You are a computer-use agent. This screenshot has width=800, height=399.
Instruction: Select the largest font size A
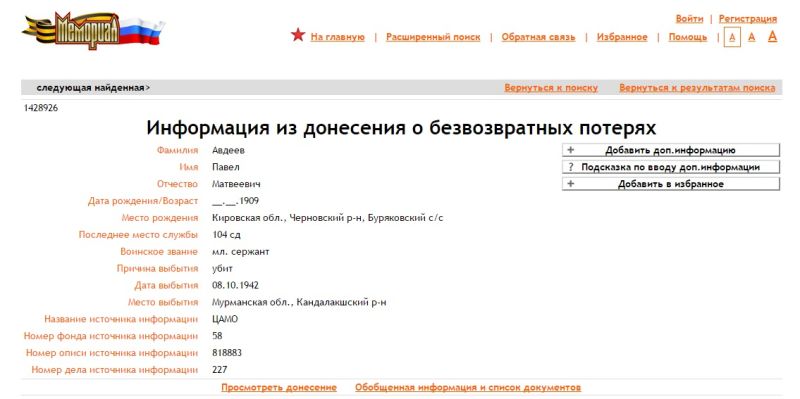pyautogui.click(x=772, y=36)
